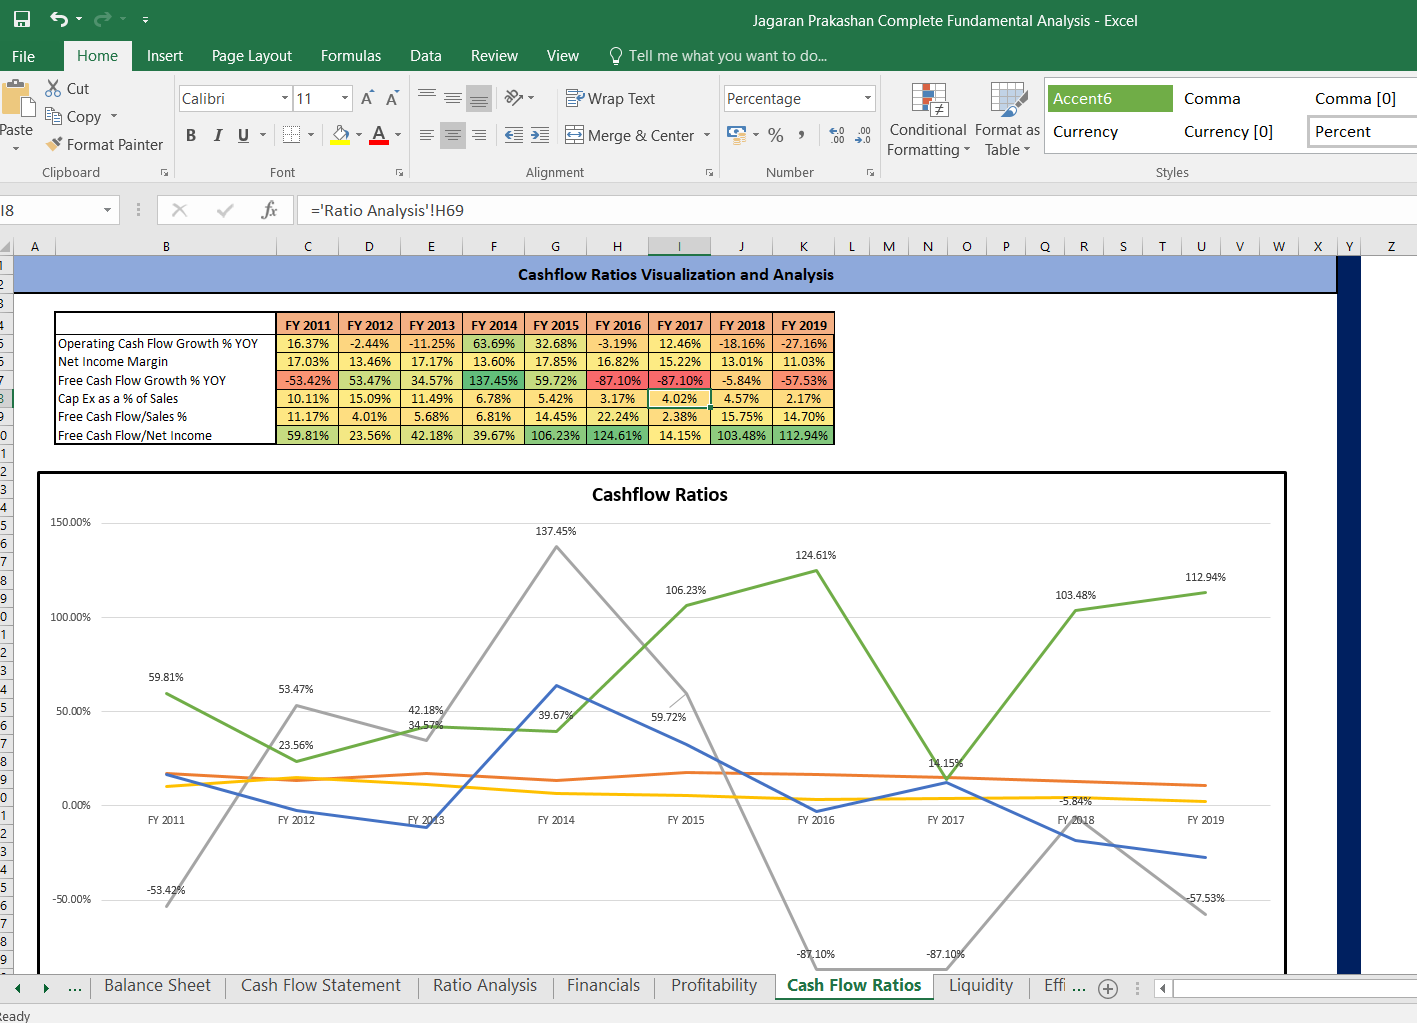Screen dimensions: 1417x1023
Task: Open font name Calibri dropdown
Action: point(285,98)
